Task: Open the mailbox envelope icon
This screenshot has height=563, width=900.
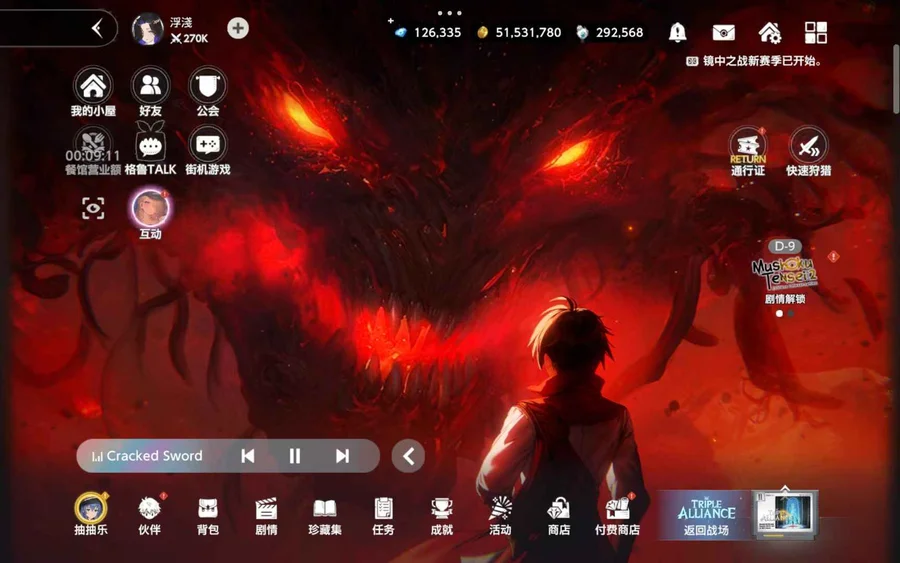Action: coord(723,32)
